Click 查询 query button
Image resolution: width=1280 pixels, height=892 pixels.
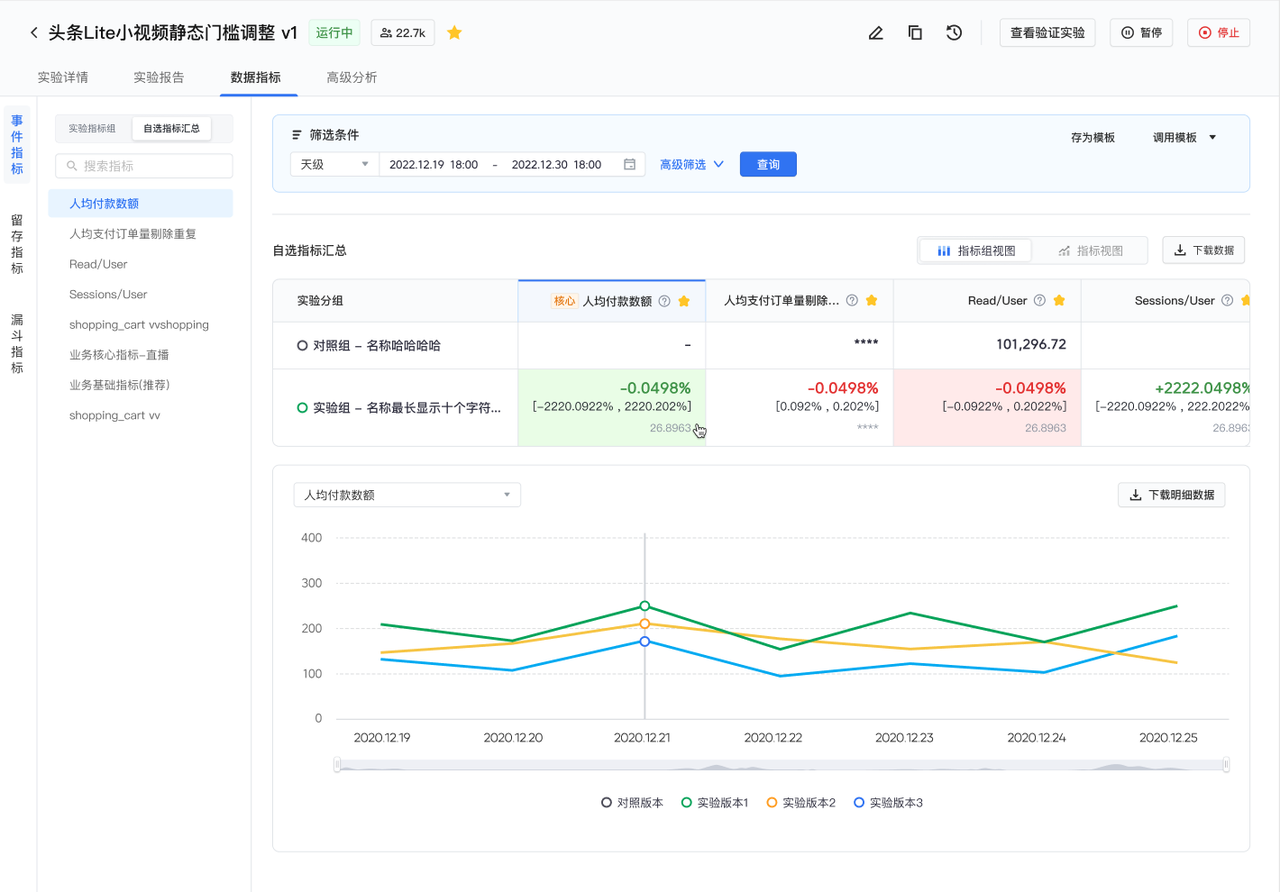768,164
